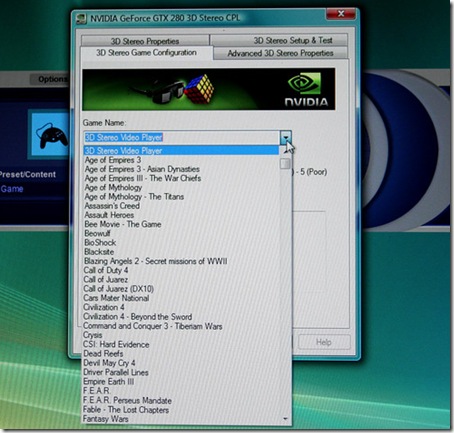Select Empire Earth III

181,382
